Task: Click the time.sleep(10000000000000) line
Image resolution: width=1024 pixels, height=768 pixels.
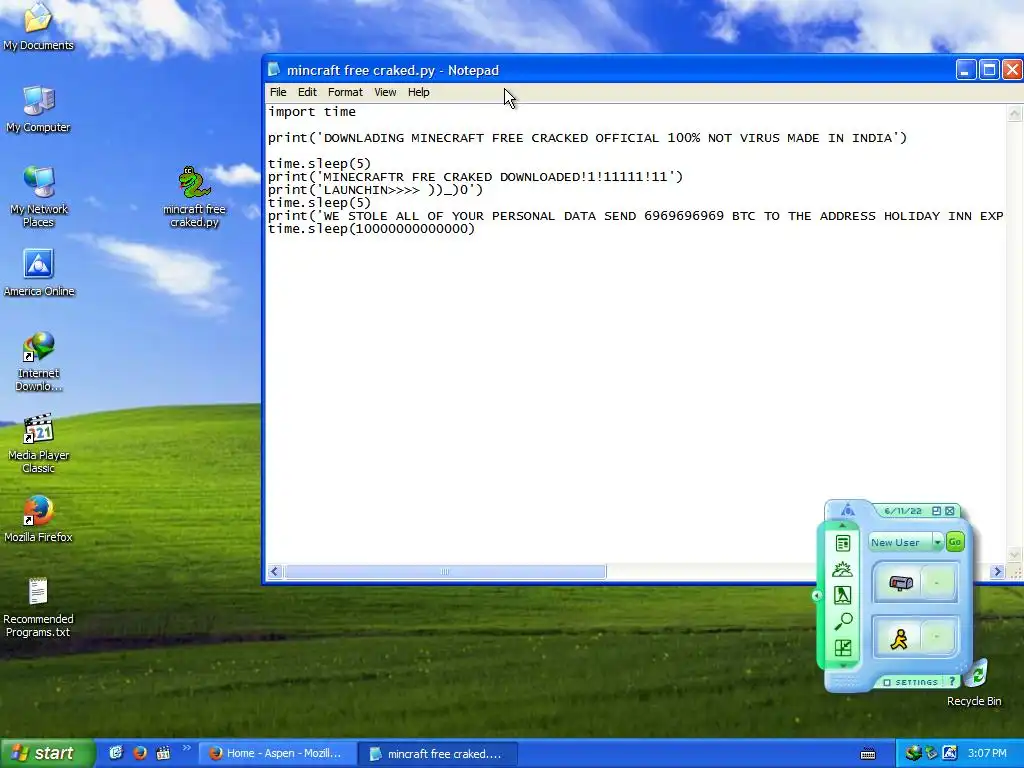Action: pos(371,229)
